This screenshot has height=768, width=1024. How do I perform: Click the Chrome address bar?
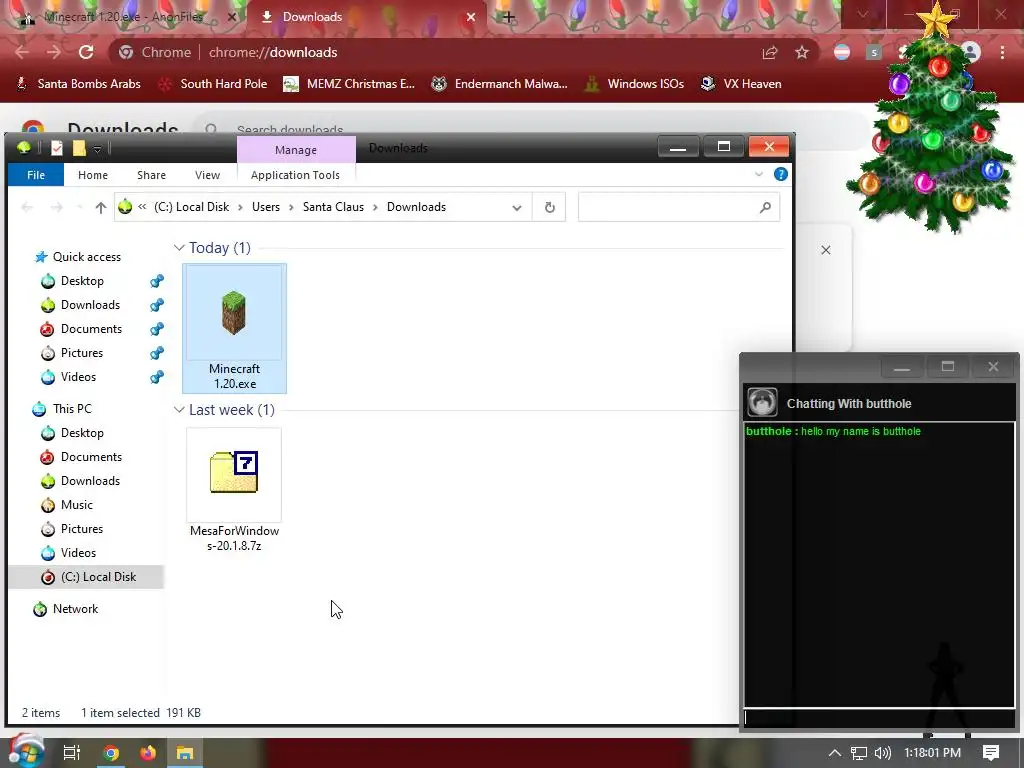pyautogui.click(x=431, y=52)
